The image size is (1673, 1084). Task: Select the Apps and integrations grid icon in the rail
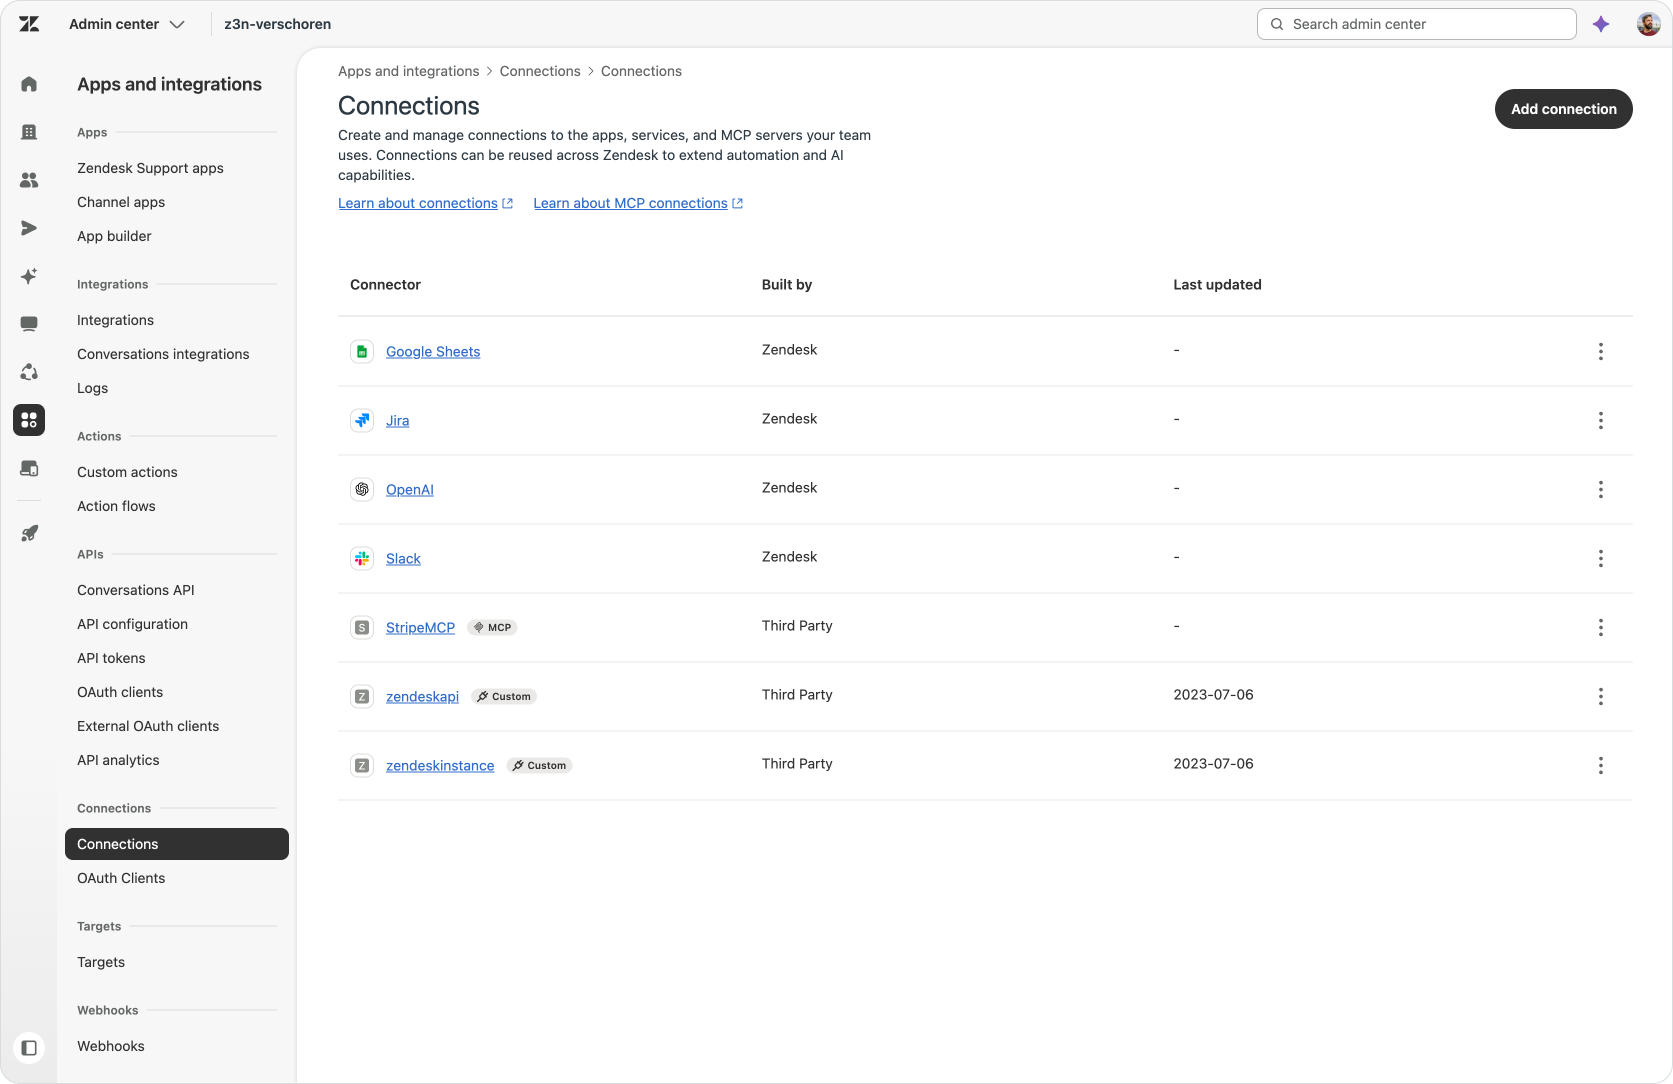point(29,420)
